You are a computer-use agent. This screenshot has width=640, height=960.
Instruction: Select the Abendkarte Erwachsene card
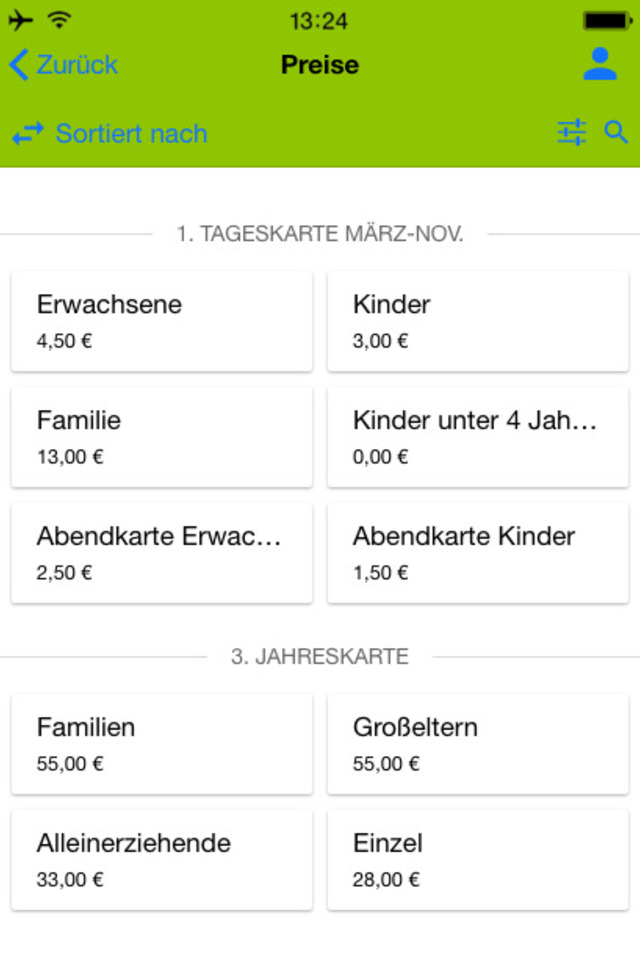pyautogui.click(x=161, y=553)
